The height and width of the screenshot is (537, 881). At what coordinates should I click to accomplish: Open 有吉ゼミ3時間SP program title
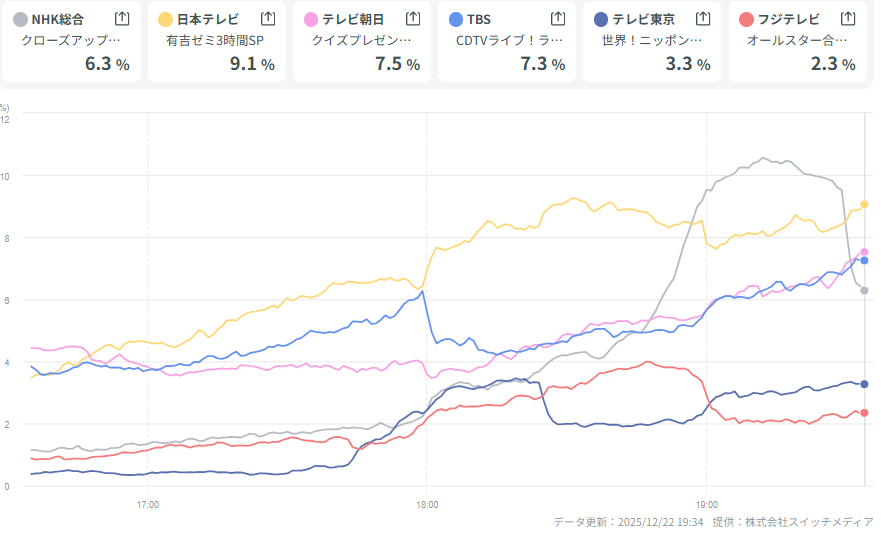[x=215, y=41]
